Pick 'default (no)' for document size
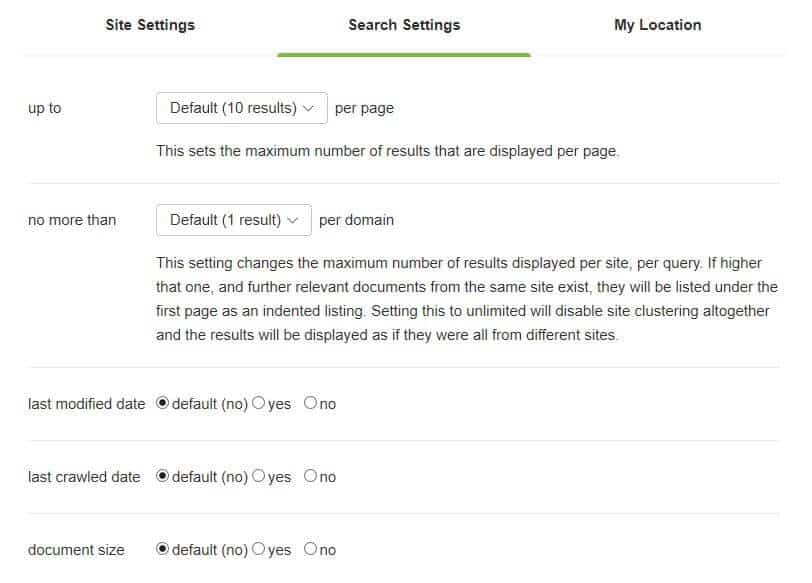 point(164,549)
